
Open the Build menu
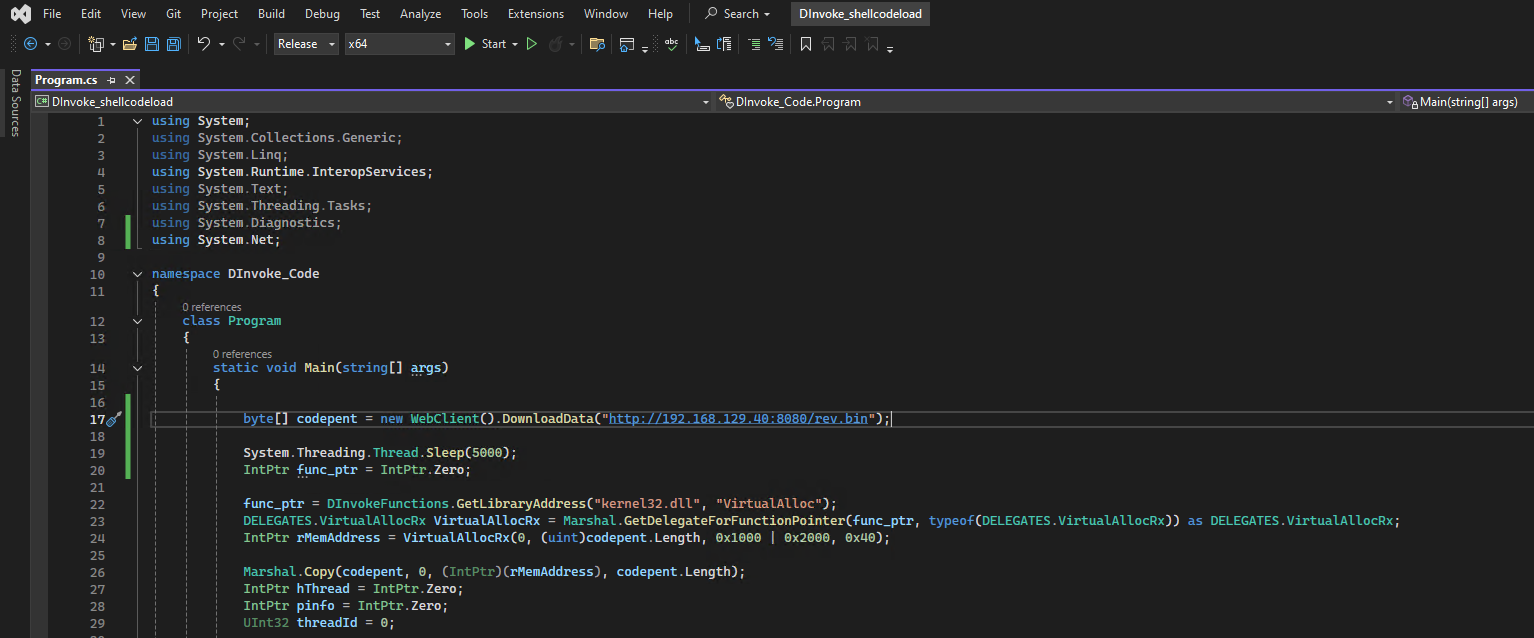click(x=271, y=14)
